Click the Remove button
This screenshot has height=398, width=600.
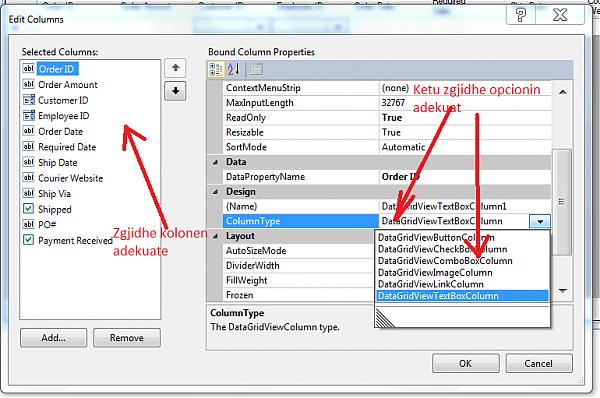point(127,338)
